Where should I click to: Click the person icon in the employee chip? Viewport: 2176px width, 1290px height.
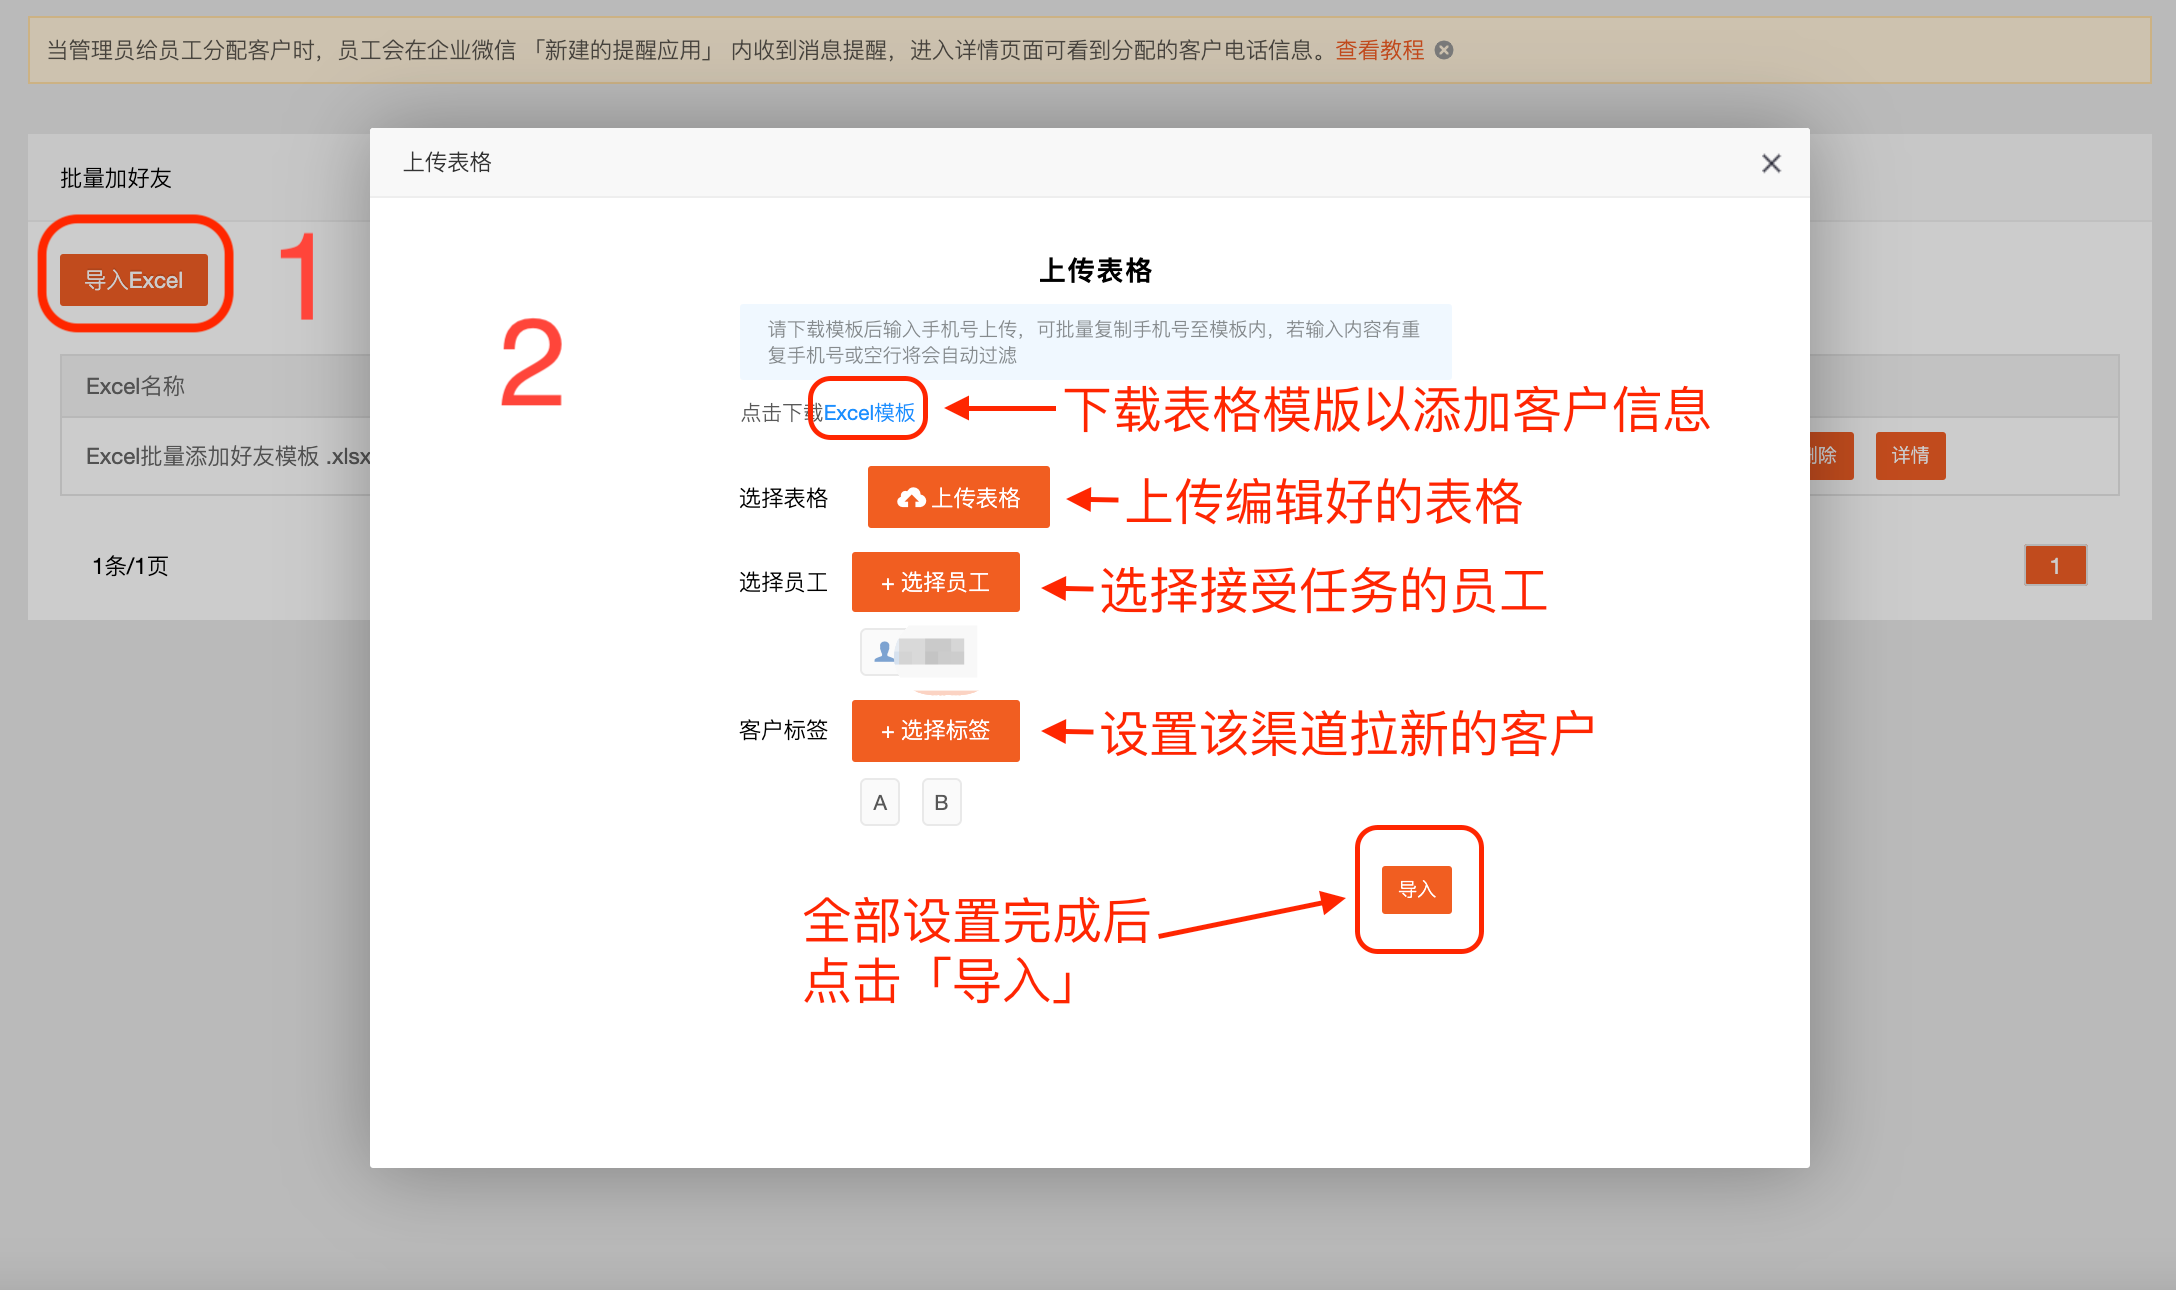coord(883,651)
